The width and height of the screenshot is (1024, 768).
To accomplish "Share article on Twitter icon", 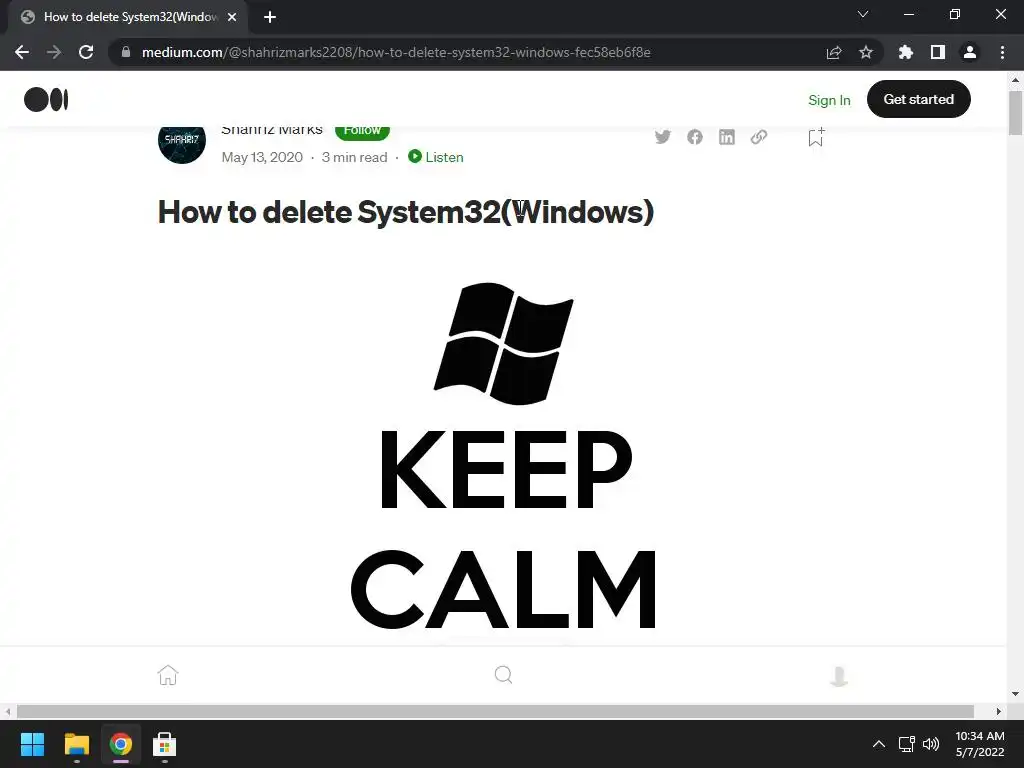I will 663,136.
